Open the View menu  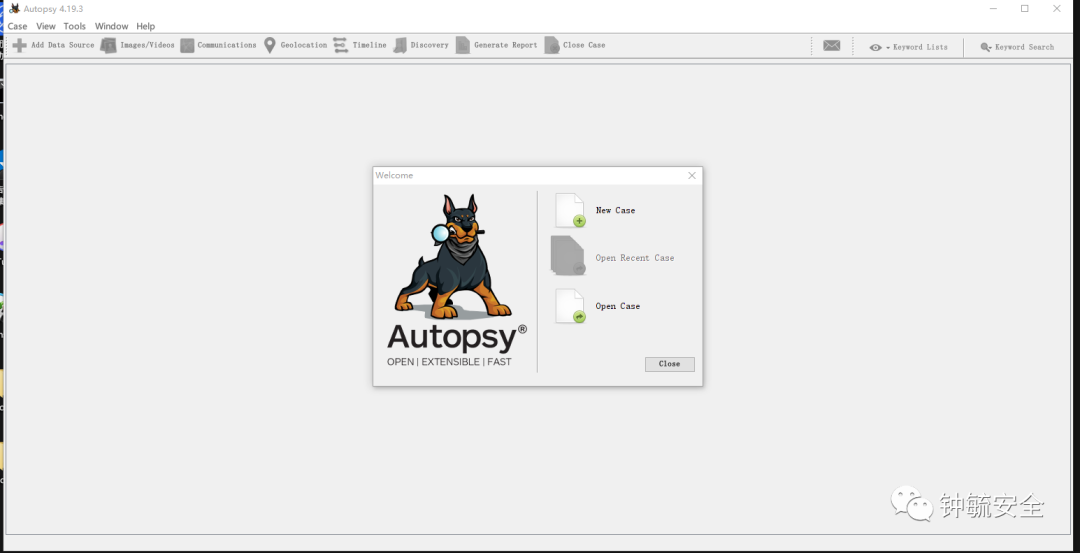[x=45, y=26]
